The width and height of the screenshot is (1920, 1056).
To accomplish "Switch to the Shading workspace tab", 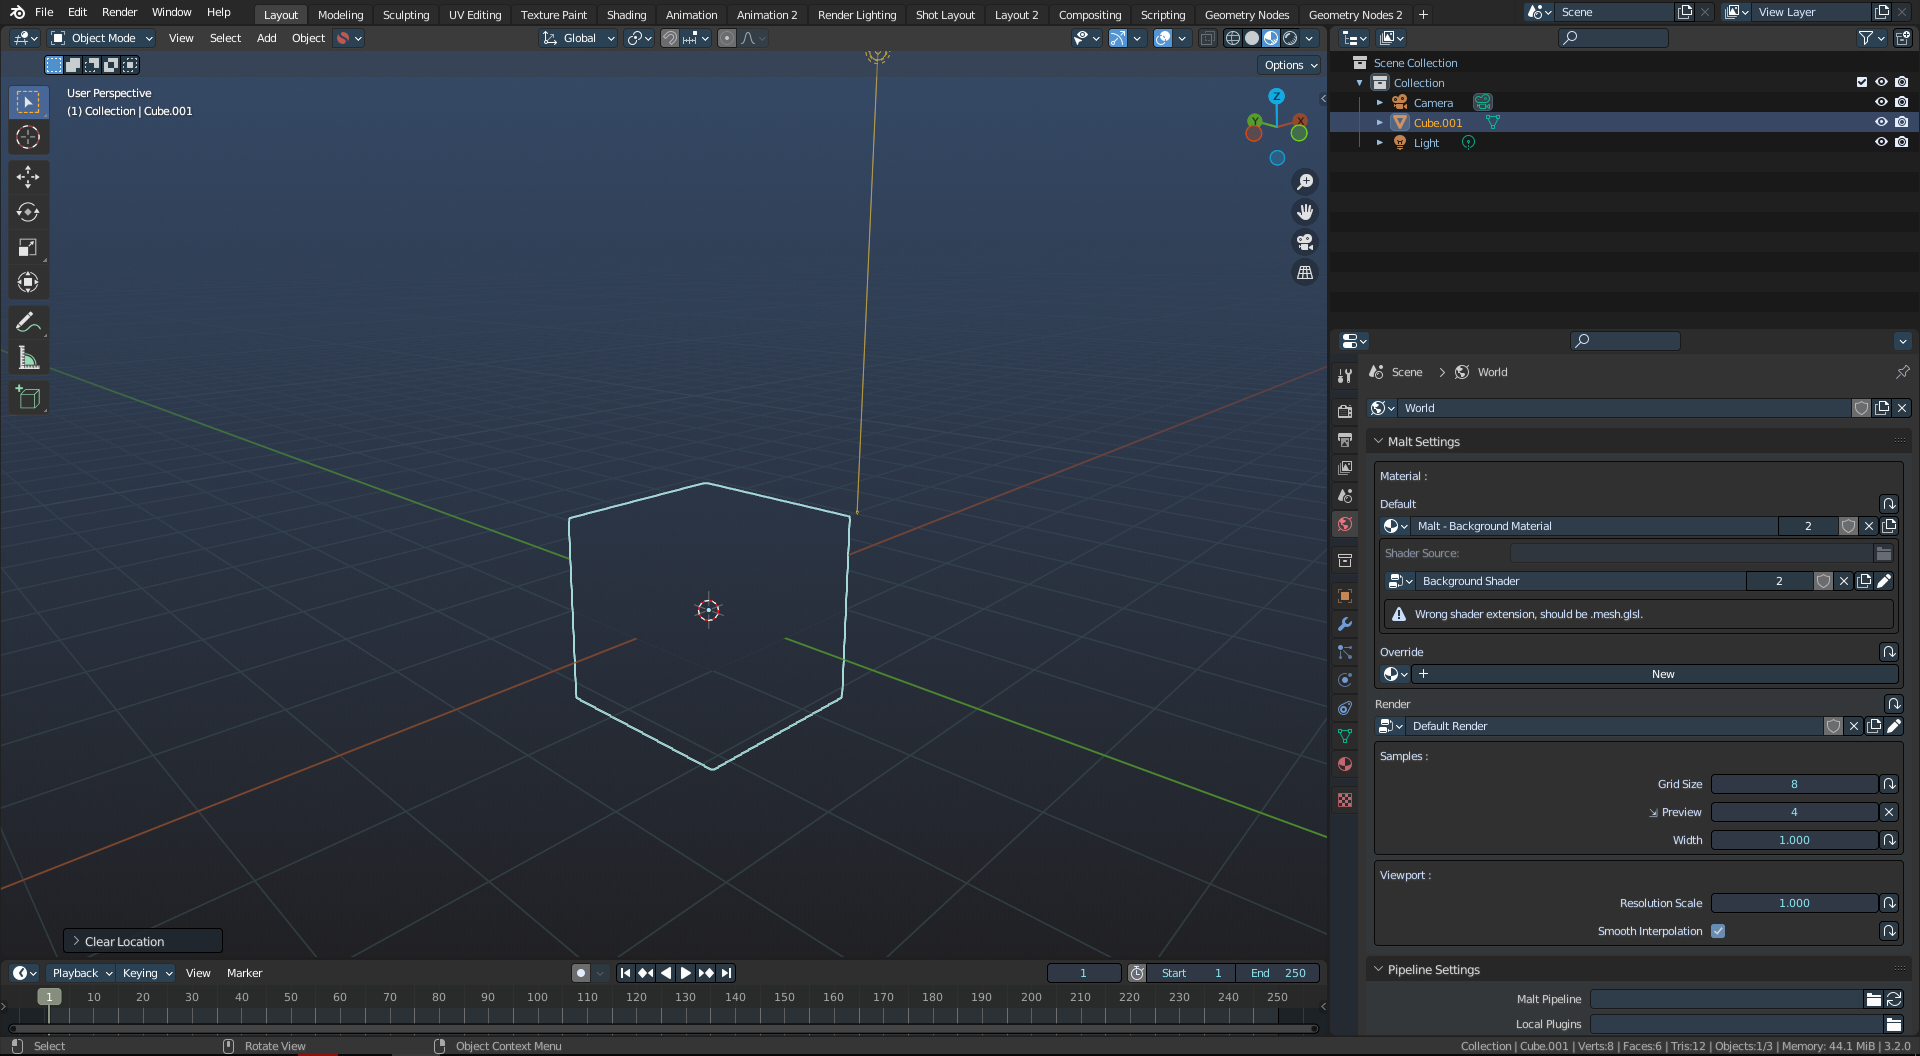I will [x=626, y=14].
